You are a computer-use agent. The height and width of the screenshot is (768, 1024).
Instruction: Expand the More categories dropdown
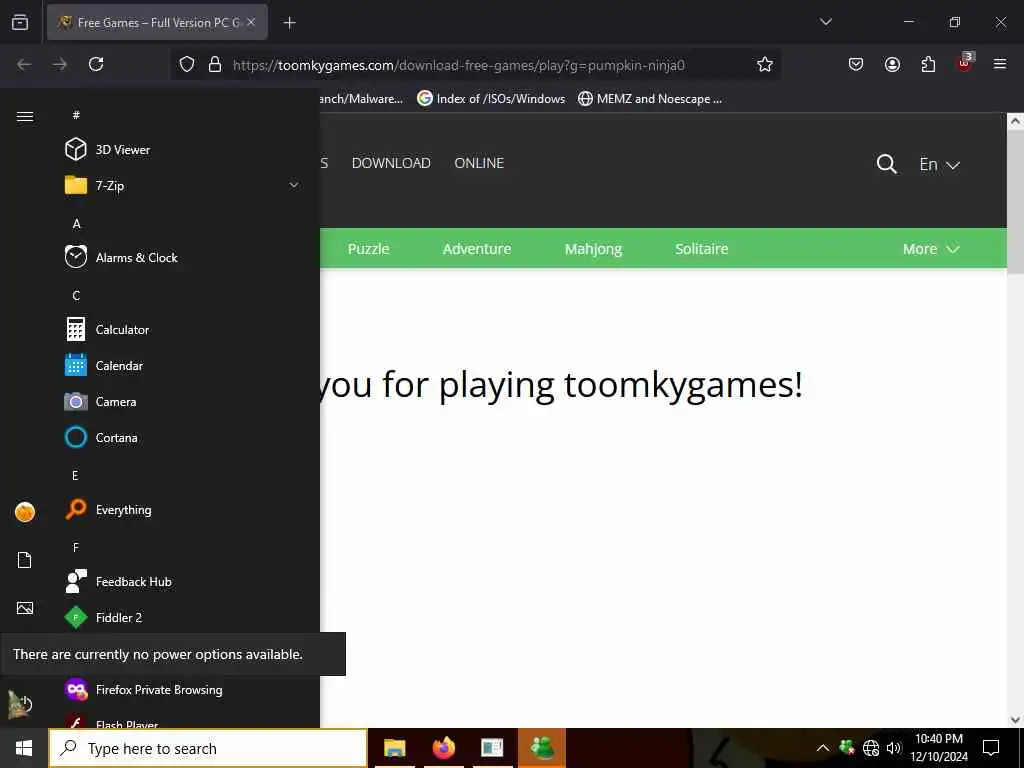(931, 249)
